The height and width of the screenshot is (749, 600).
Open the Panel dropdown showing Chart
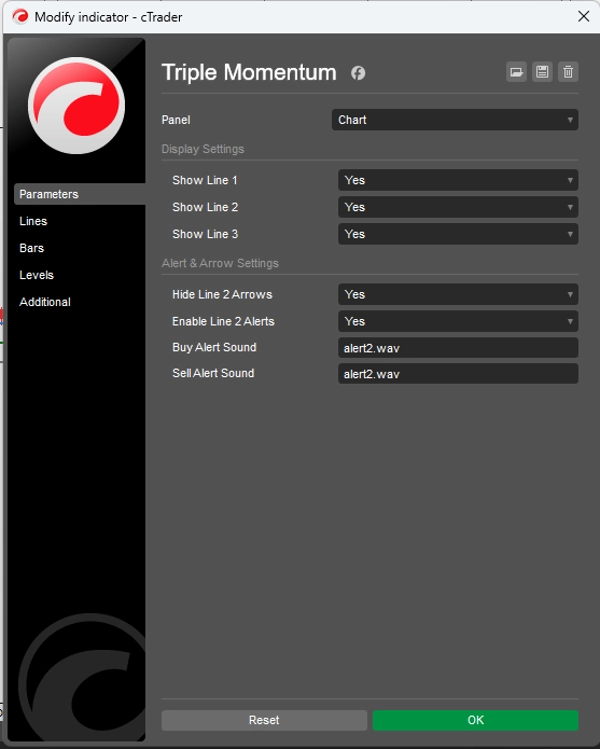(x=455, y=120)
